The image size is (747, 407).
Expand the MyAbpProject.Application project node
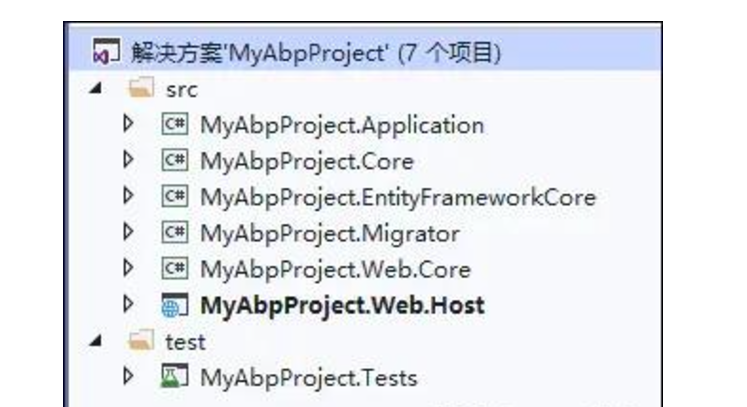128,123
